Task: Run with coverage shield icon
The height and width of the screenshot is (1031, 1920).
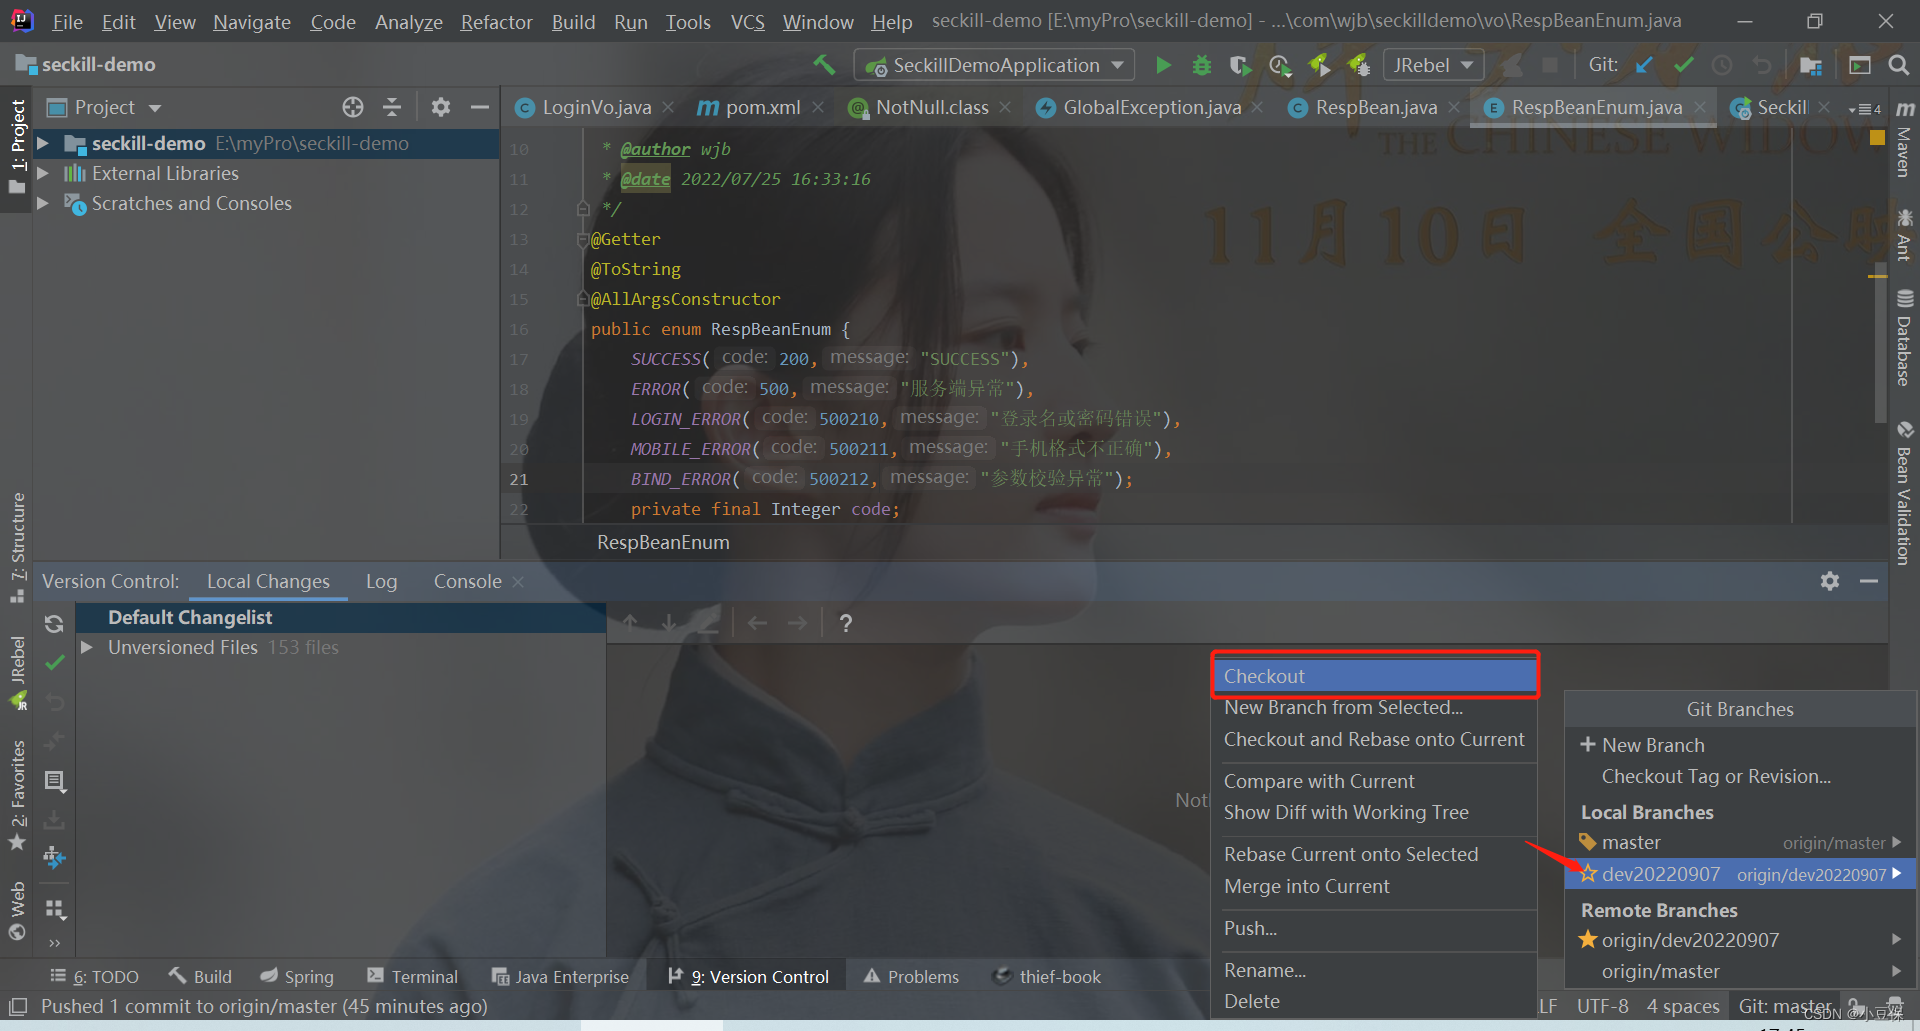Action: click(1240, 65)
